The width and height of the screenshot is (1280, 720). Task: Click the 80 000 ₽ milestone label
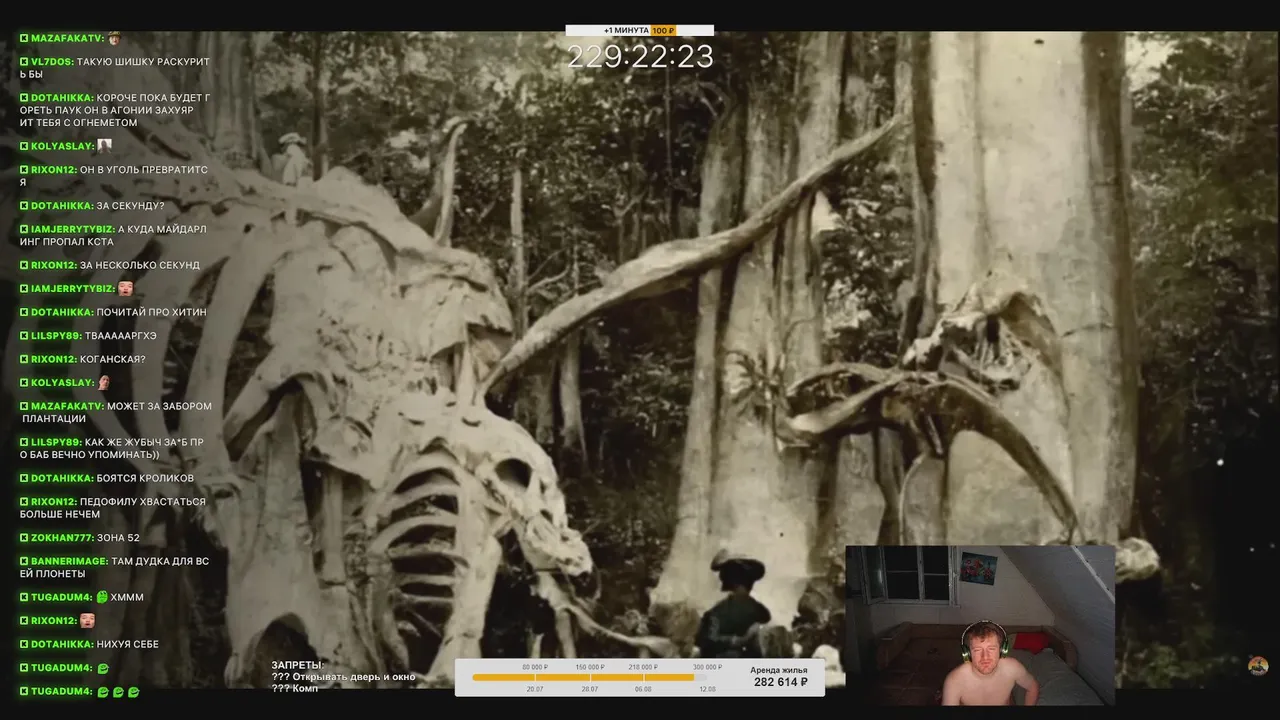point(535,667)
